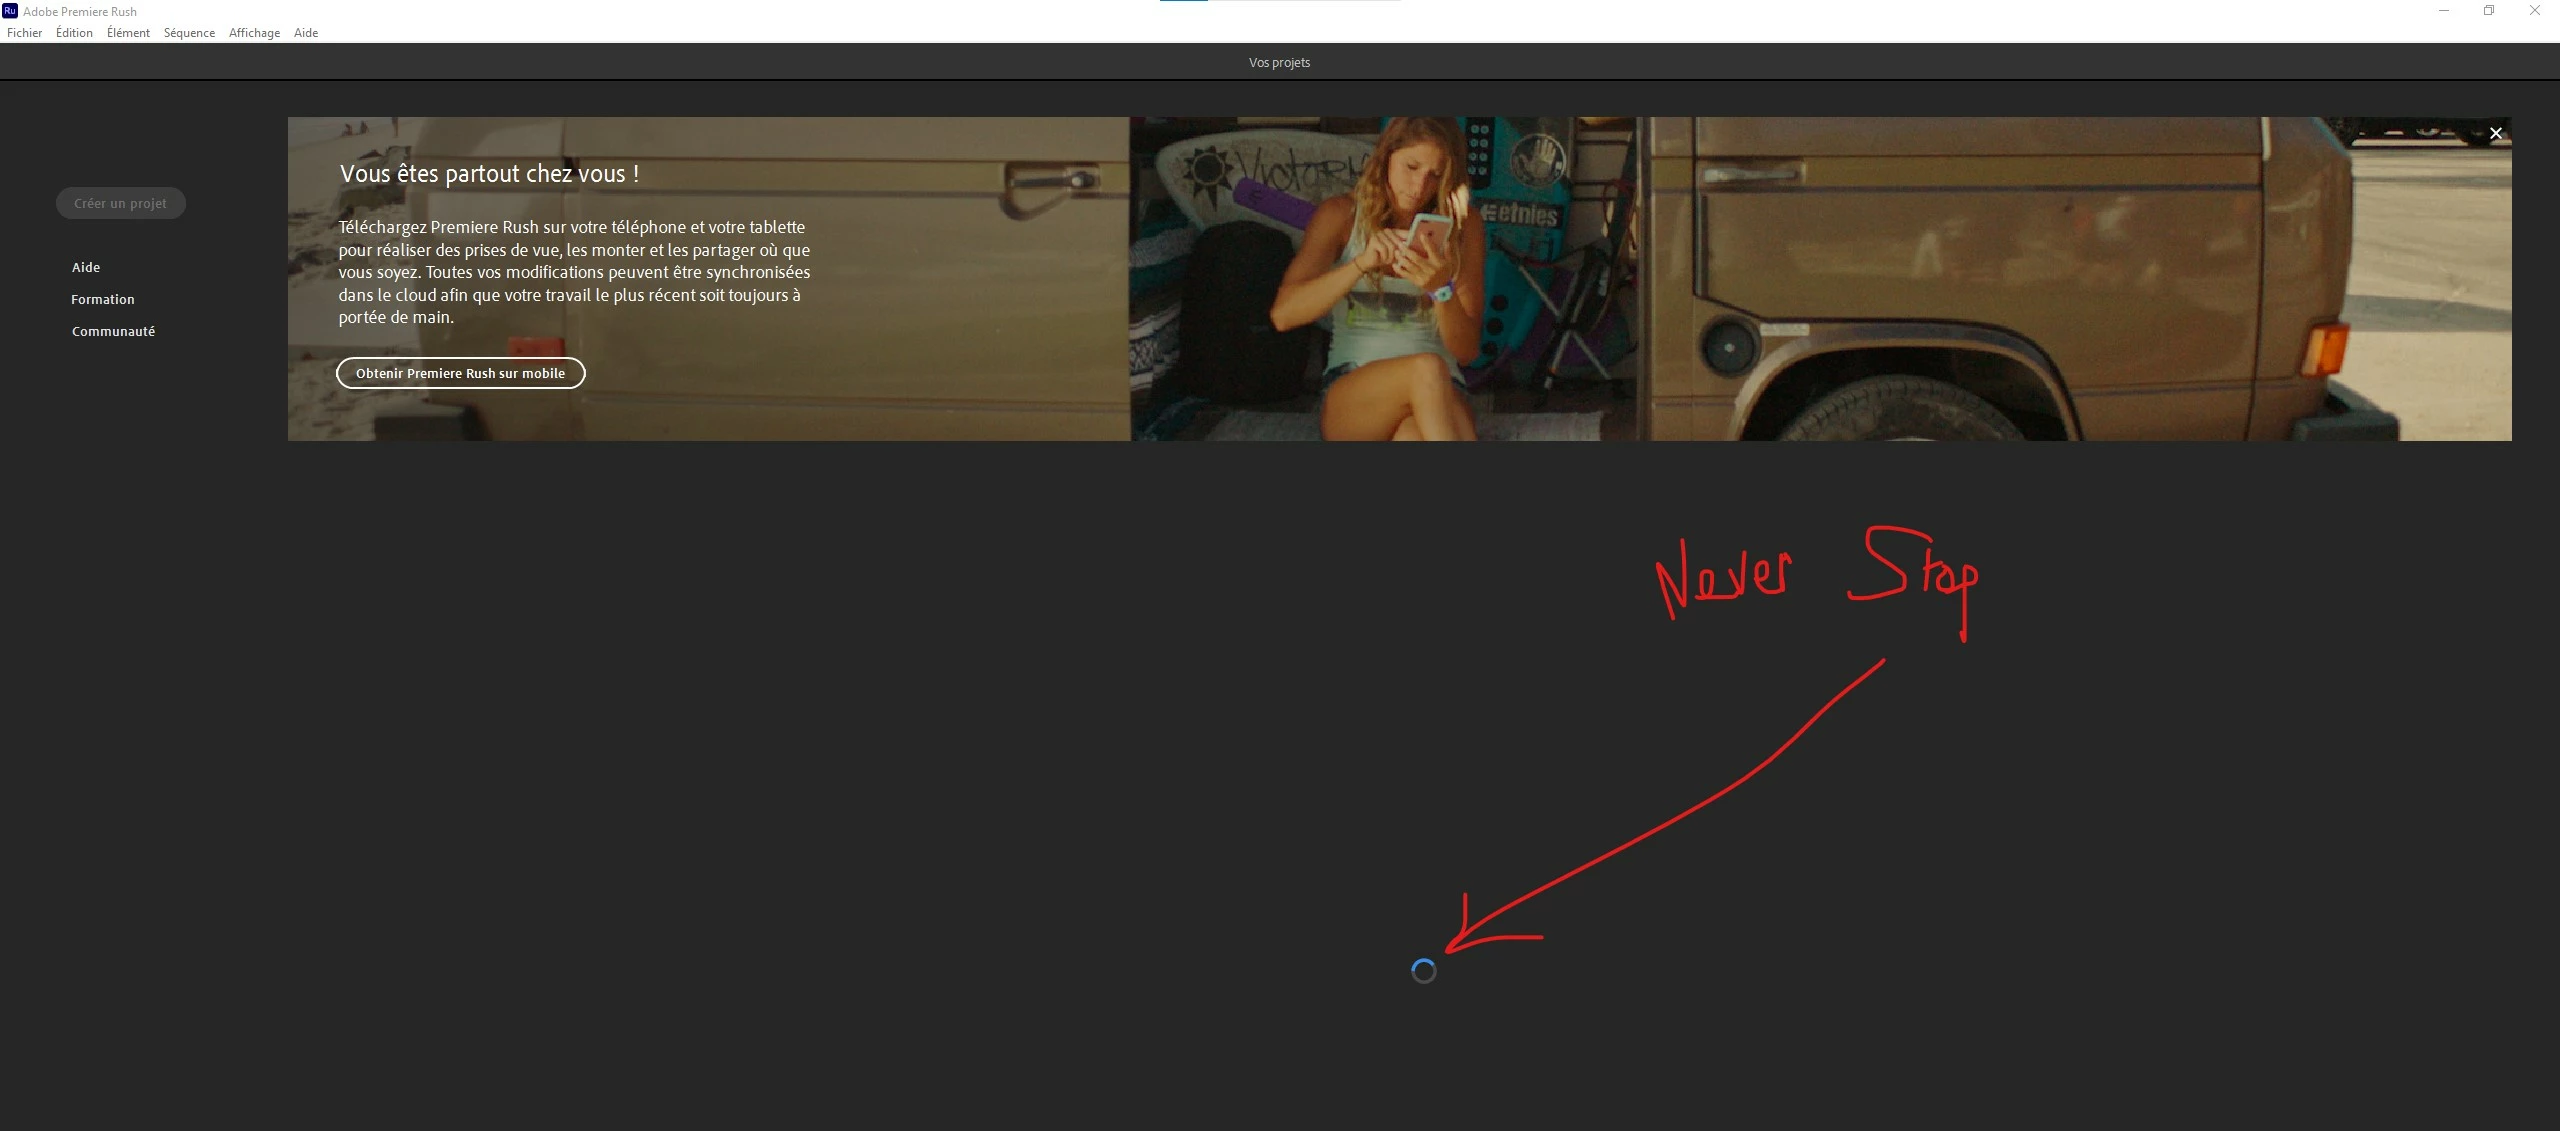Click Obtenir Premiere Rush sur mobile button
The height and width of the screenshot is (1131, 2560).
click(460, 373)
